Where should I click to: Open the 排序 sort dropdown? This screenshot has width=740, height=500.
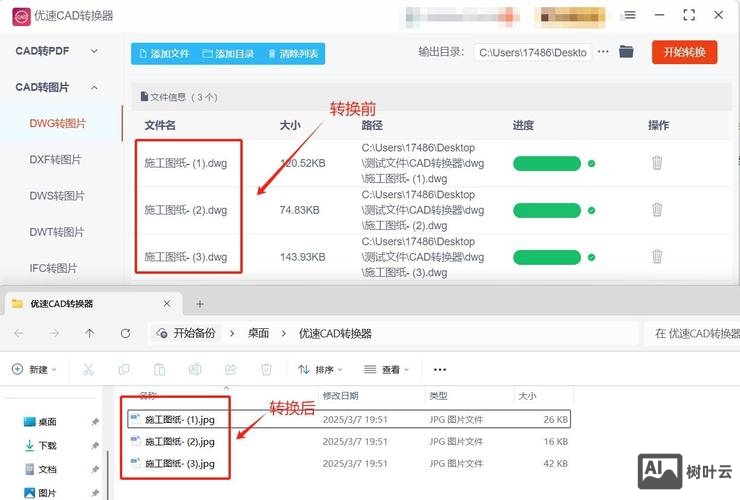coord(320,369)
